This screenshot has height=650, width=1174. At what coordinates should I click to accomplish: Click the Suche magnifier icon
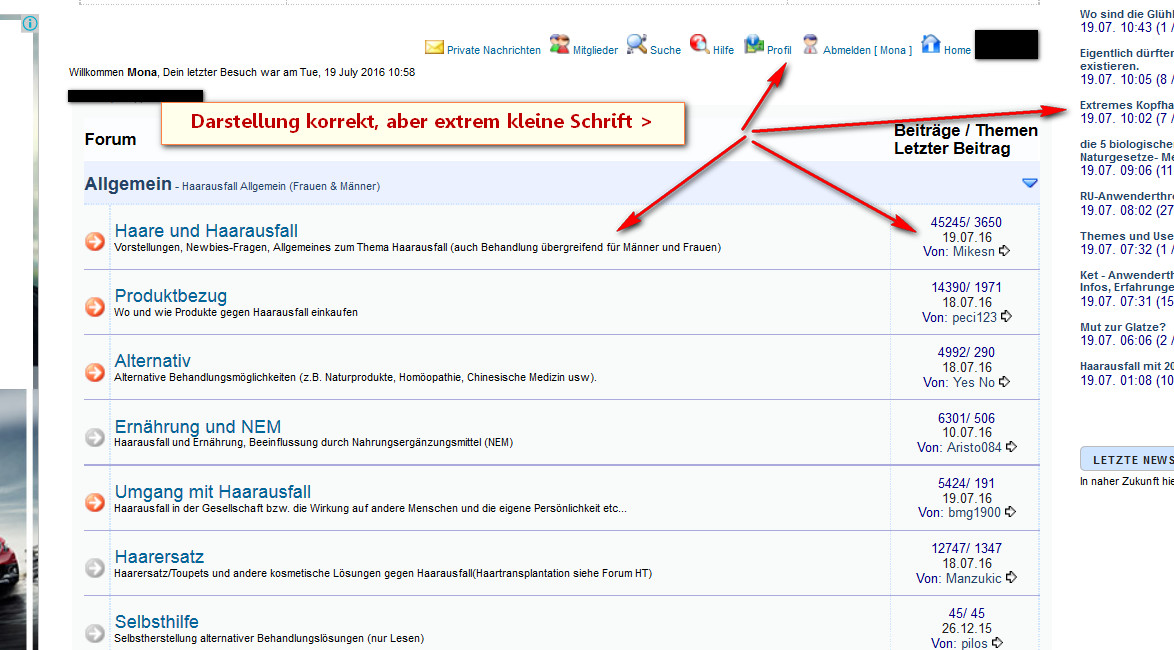[x=636, y=45]
